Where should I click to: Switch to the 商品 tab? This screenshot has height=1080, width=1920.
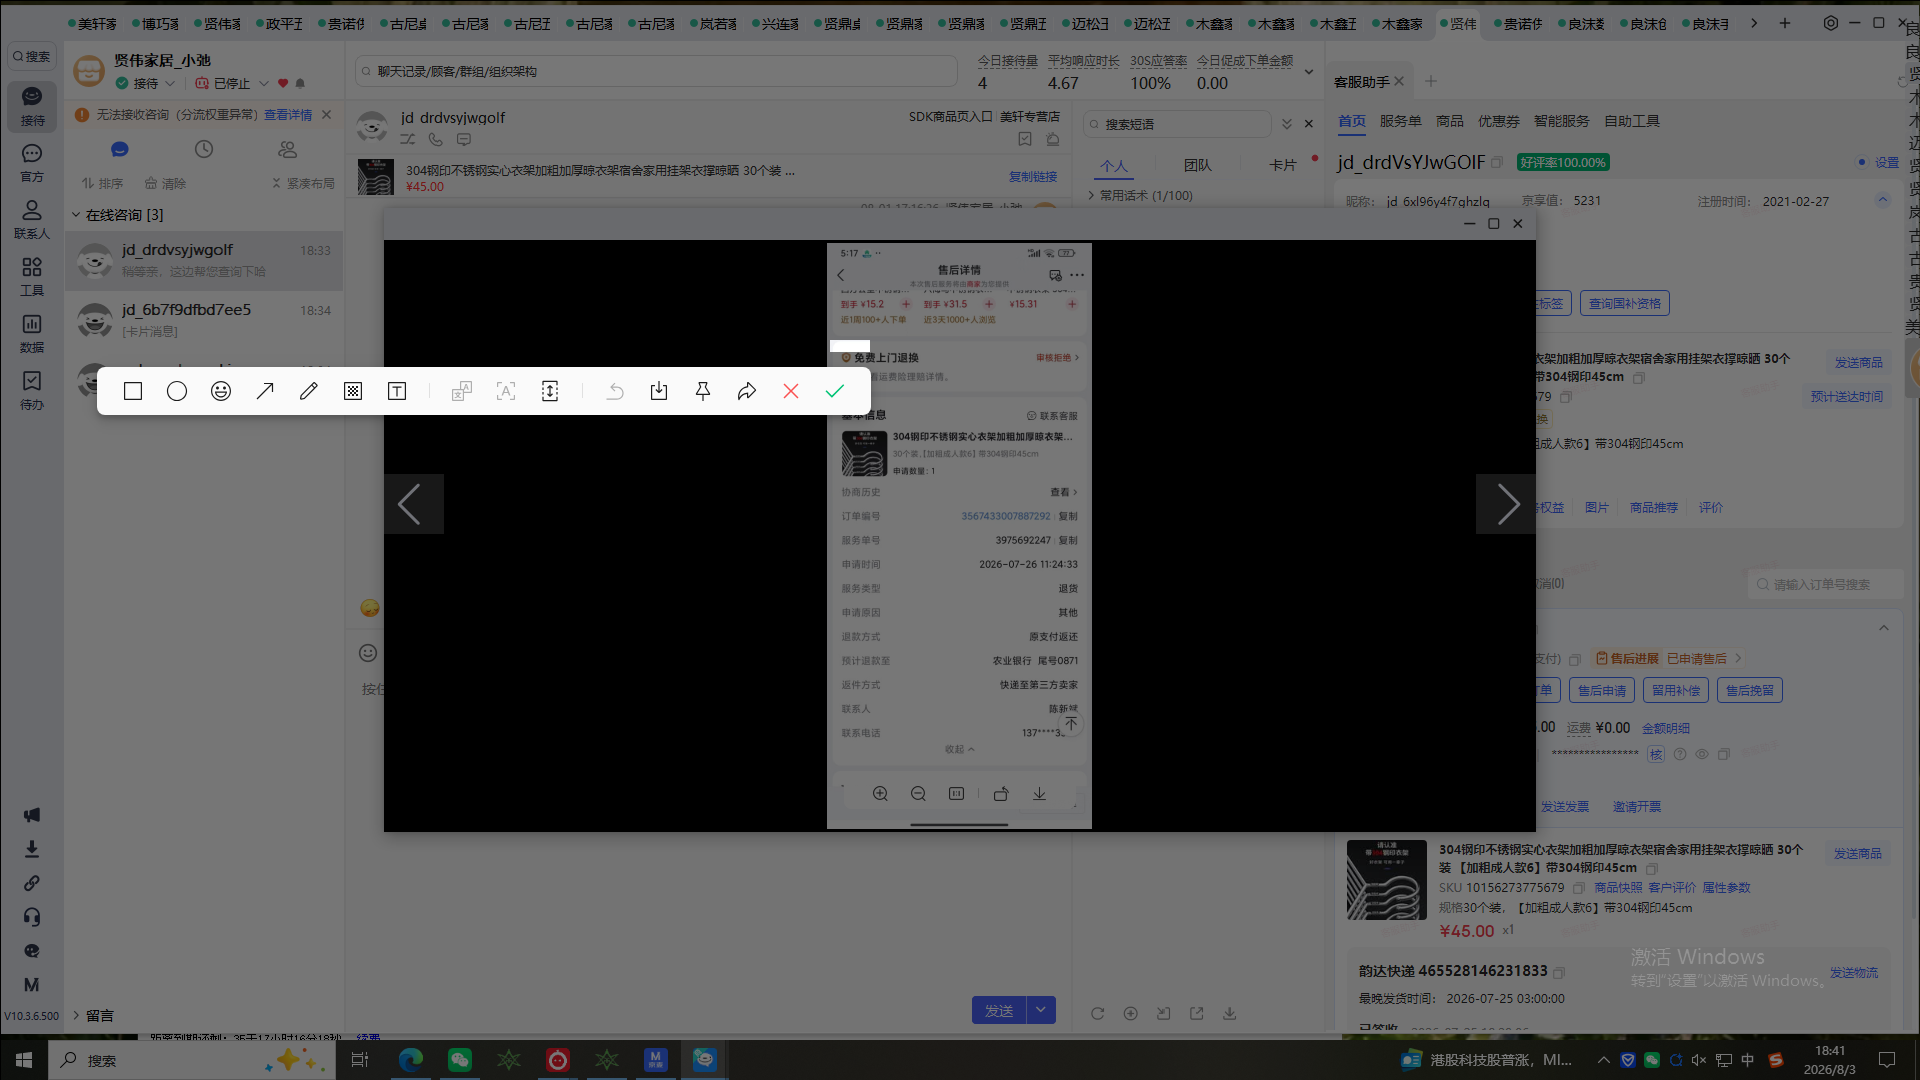(1450, 121)
